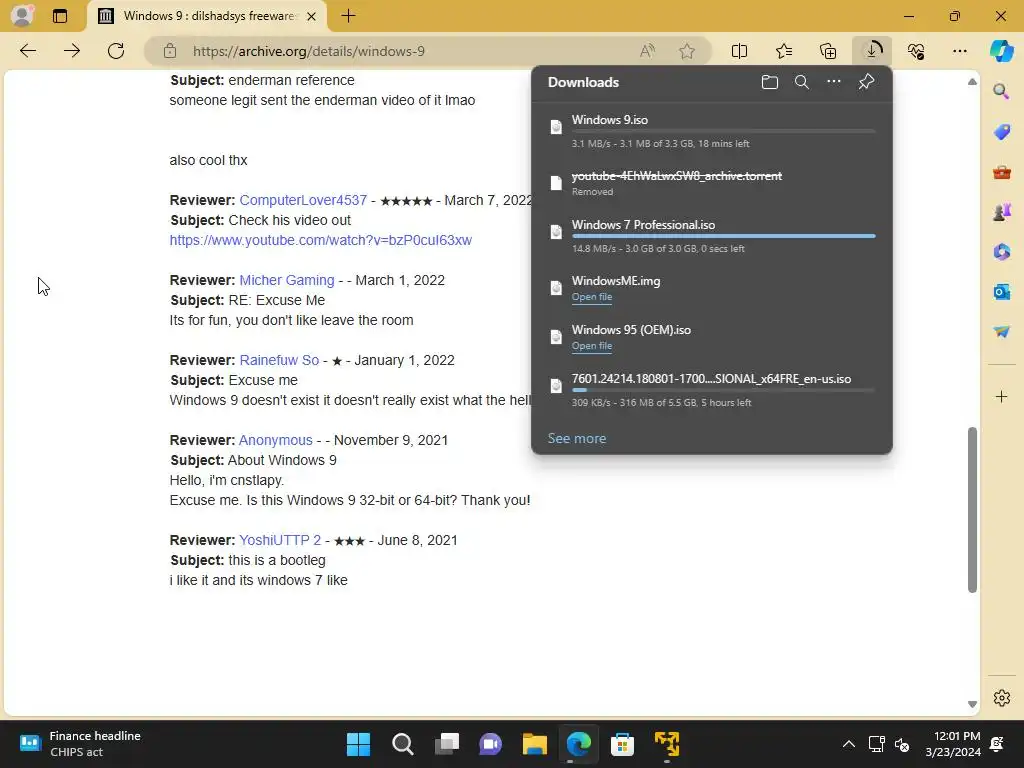Open more options in Downloads panel
Screen dimensions: 1024x768
click(x=834, y=82)
